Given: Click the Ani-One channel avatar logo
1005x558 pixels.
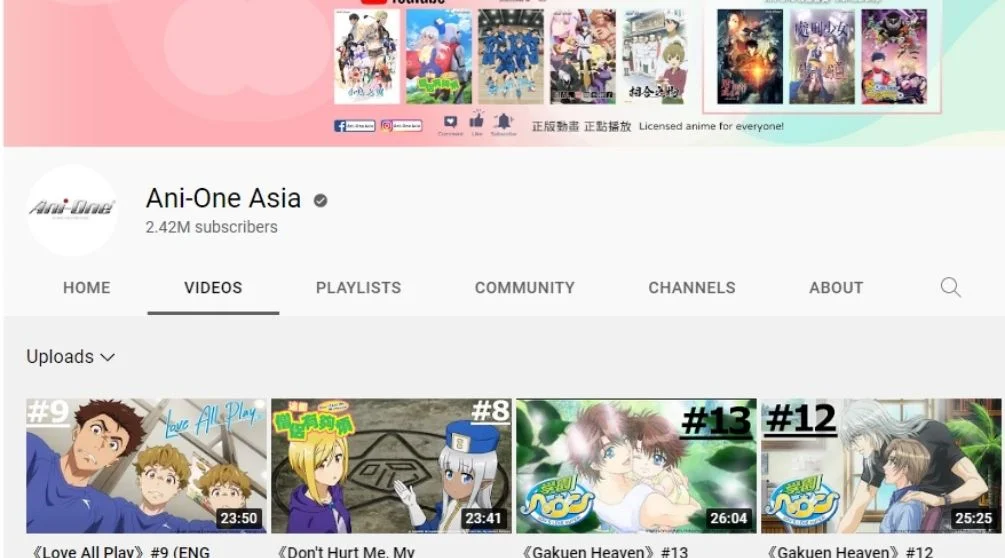Looking at the screenshot, I should [x=72, y=209].
